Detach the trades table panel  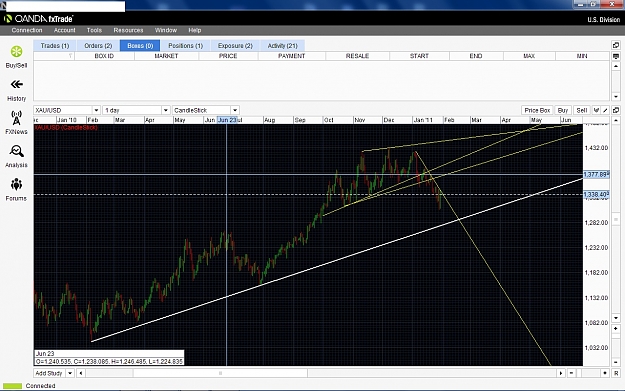point(616,45)
